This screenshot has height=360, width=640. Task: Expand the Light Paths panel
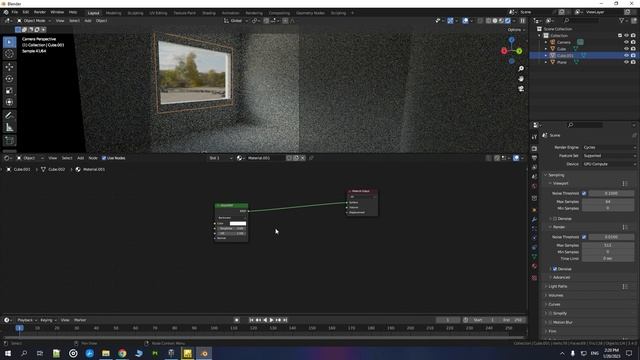[558, 287]
